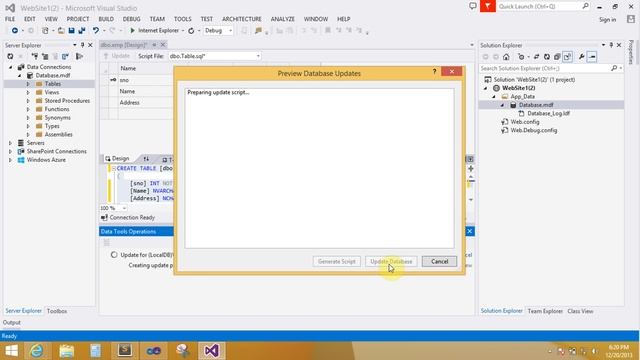Open Internet Explorer from the taskbar

37,351
